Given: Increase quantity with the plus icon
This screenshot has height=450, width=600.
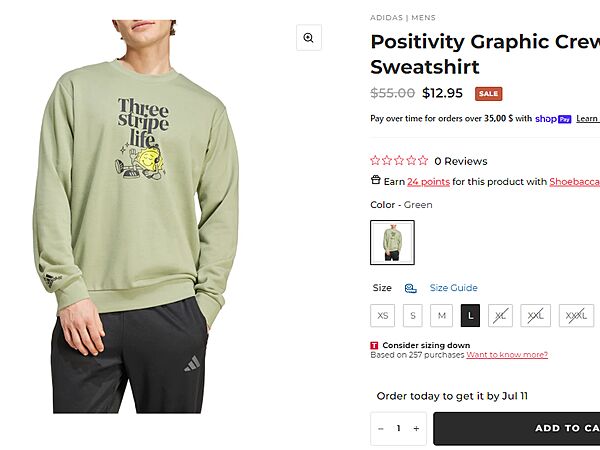Looking at the screenshot, I should [x=416, y=428].
